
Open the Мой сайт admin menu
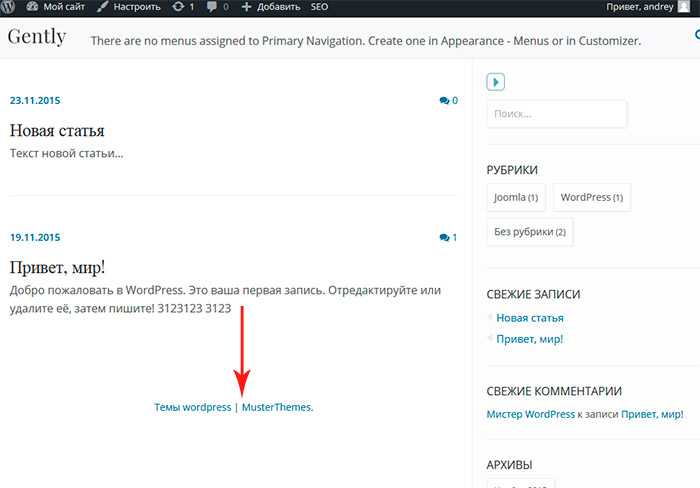[x=55, y=7]
